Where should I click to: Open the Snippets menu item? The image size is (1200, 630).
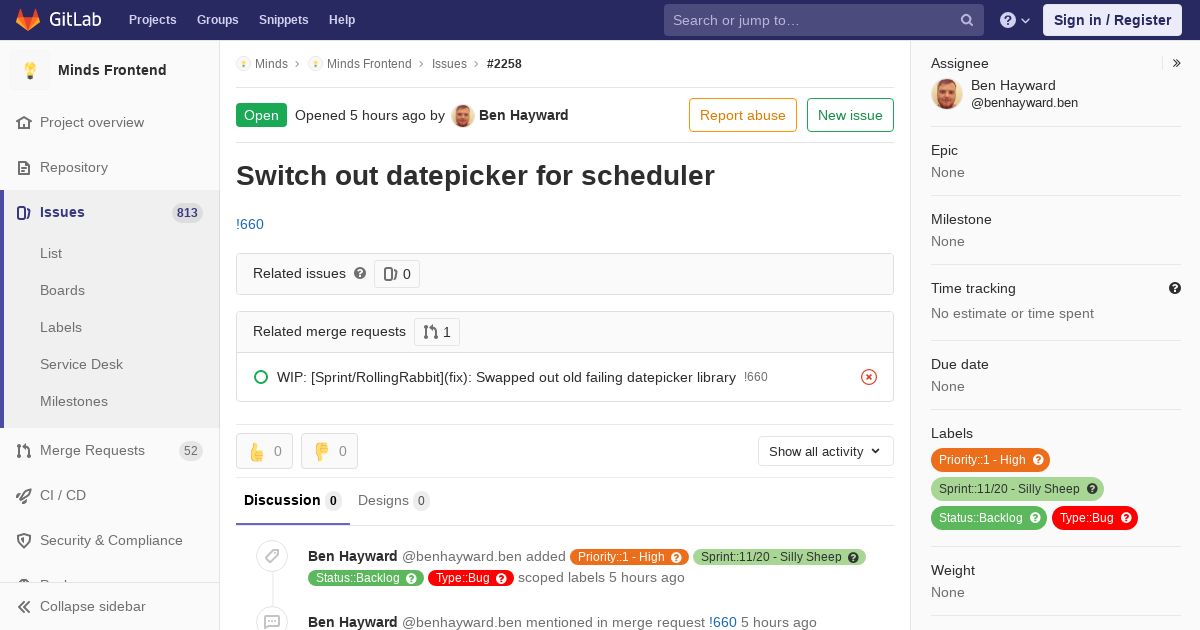(284, 20)
